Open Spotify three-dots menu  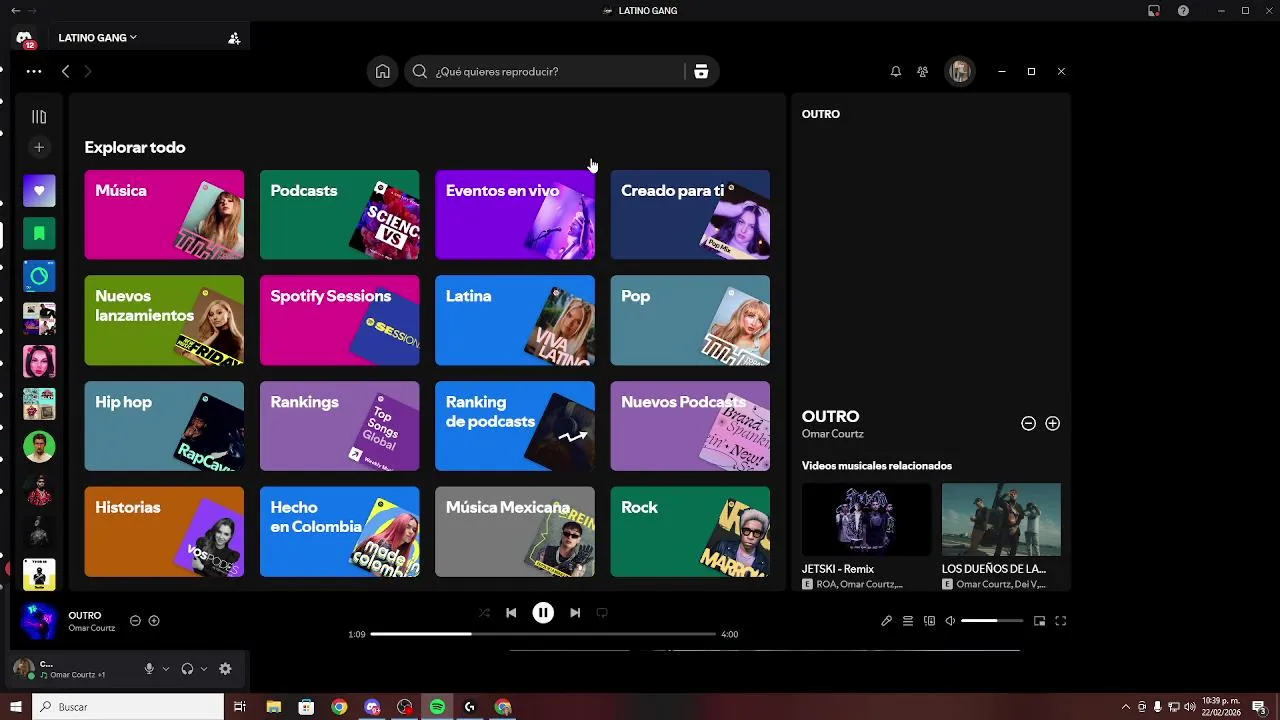(x=34, y=71)
